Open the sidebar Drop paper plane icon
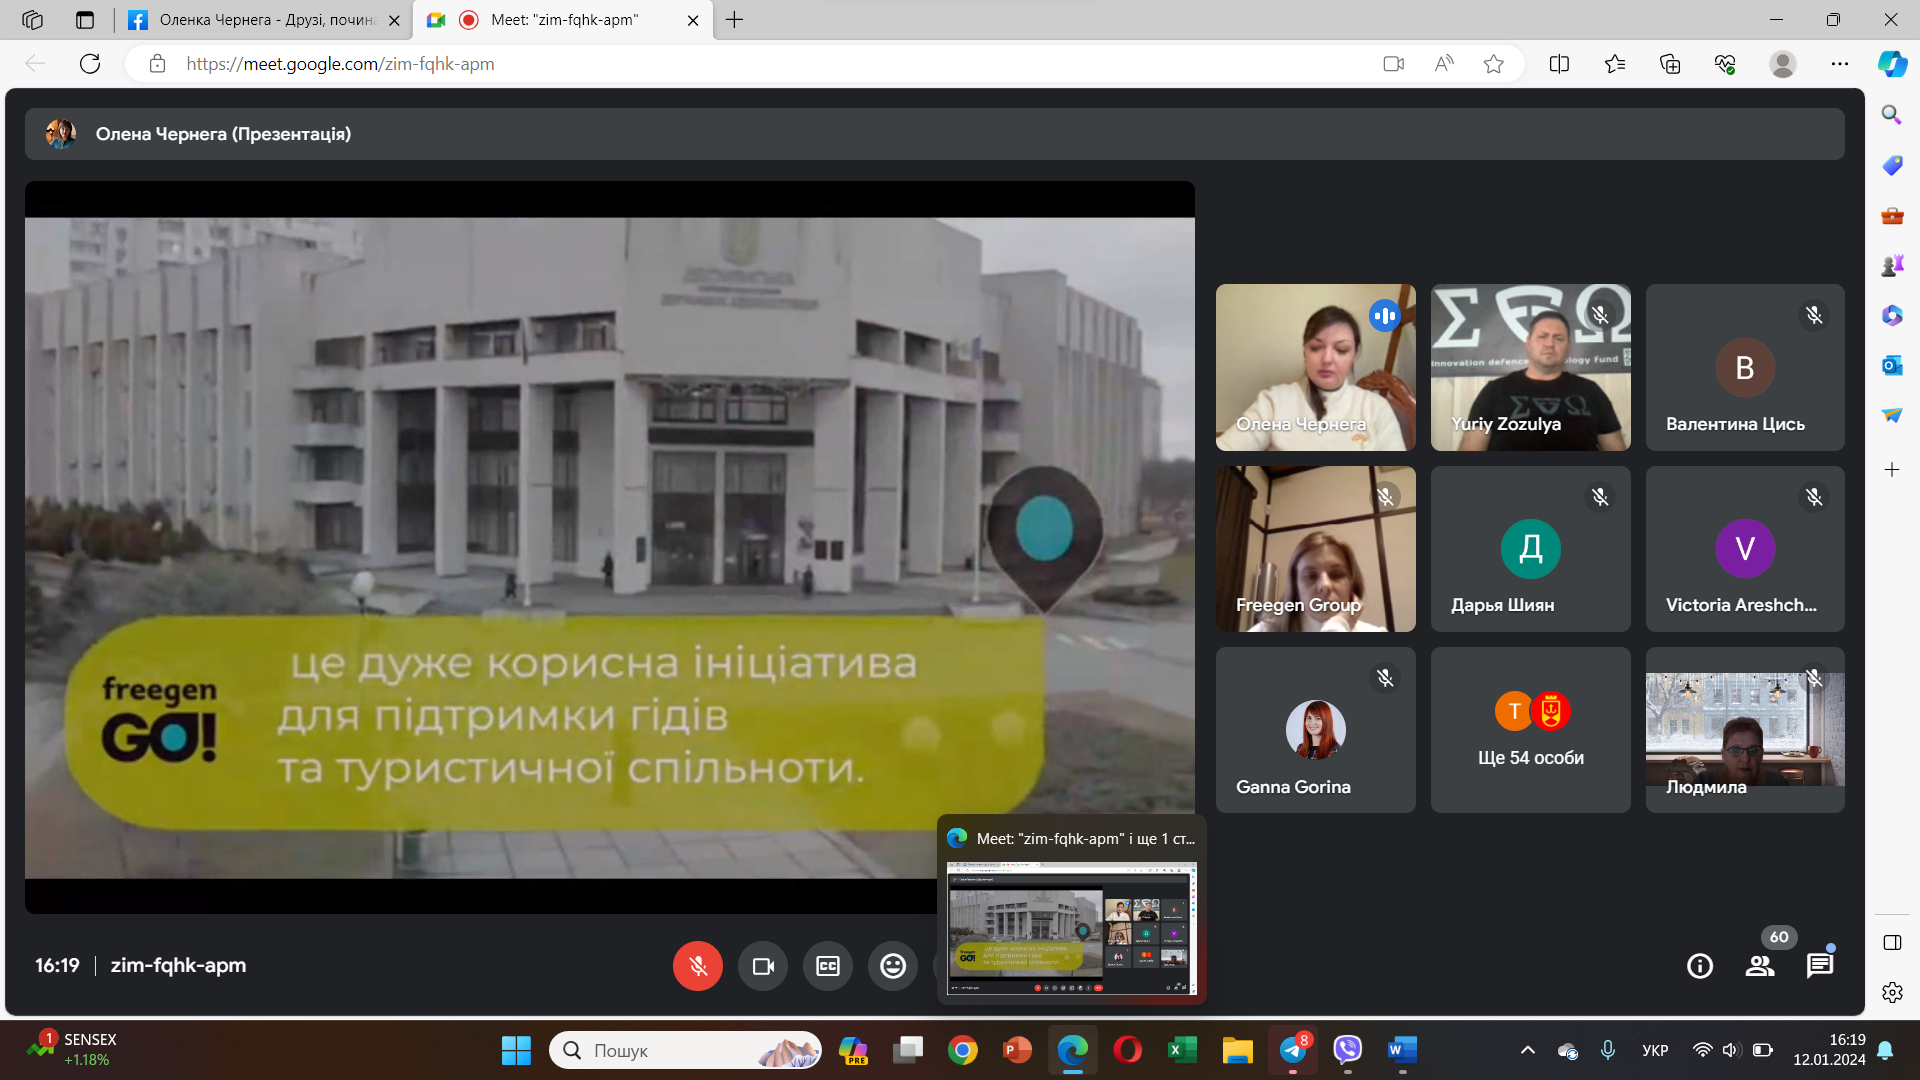The height and width of the screenshot is (1080, 1920). [1892, 415]
